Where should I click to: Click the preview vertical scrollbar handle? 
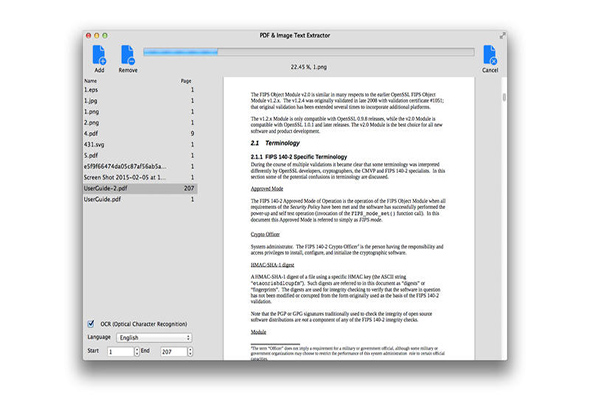click(504, 97)
